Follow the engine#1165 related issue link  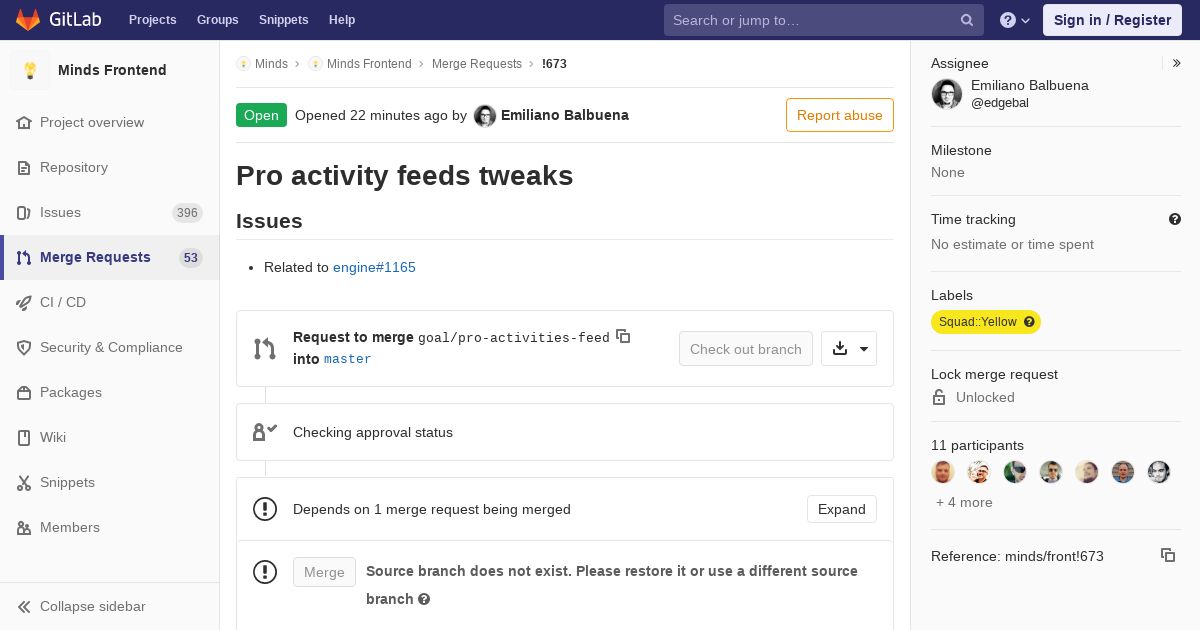click(374, 267)
